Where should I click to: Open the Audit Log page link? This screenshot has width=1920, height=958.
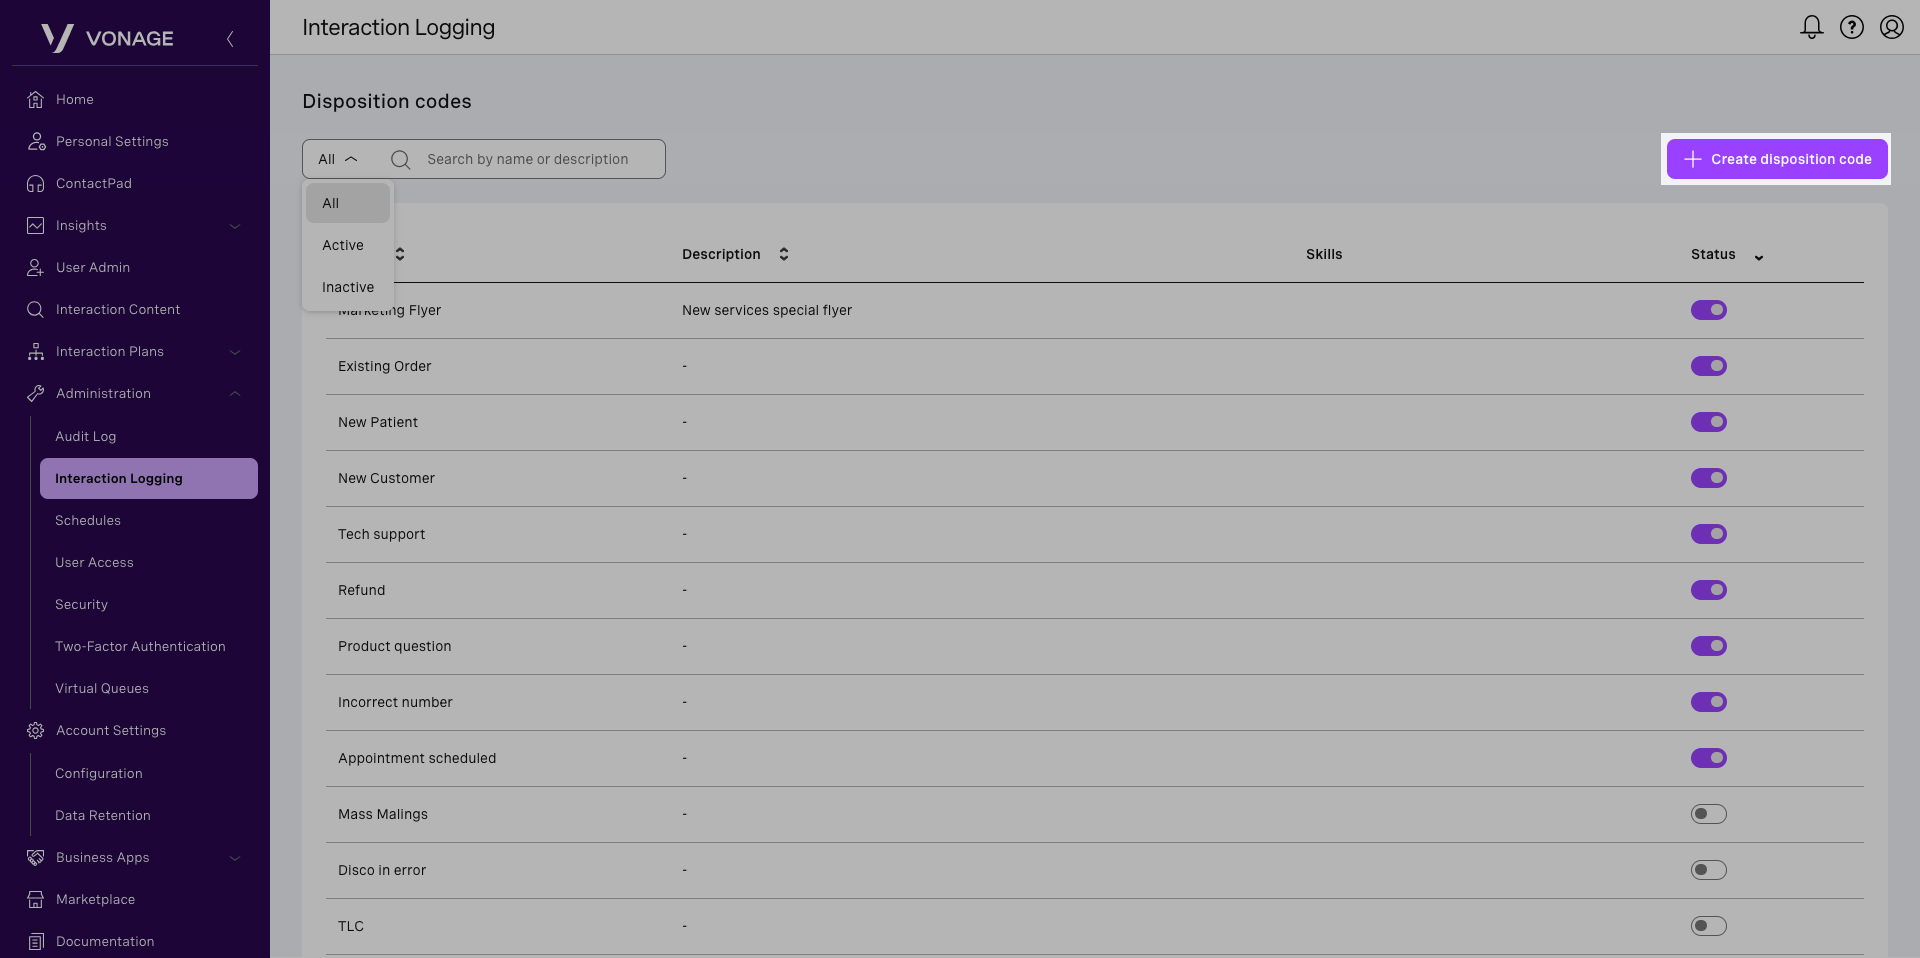(x=86, y=436)
